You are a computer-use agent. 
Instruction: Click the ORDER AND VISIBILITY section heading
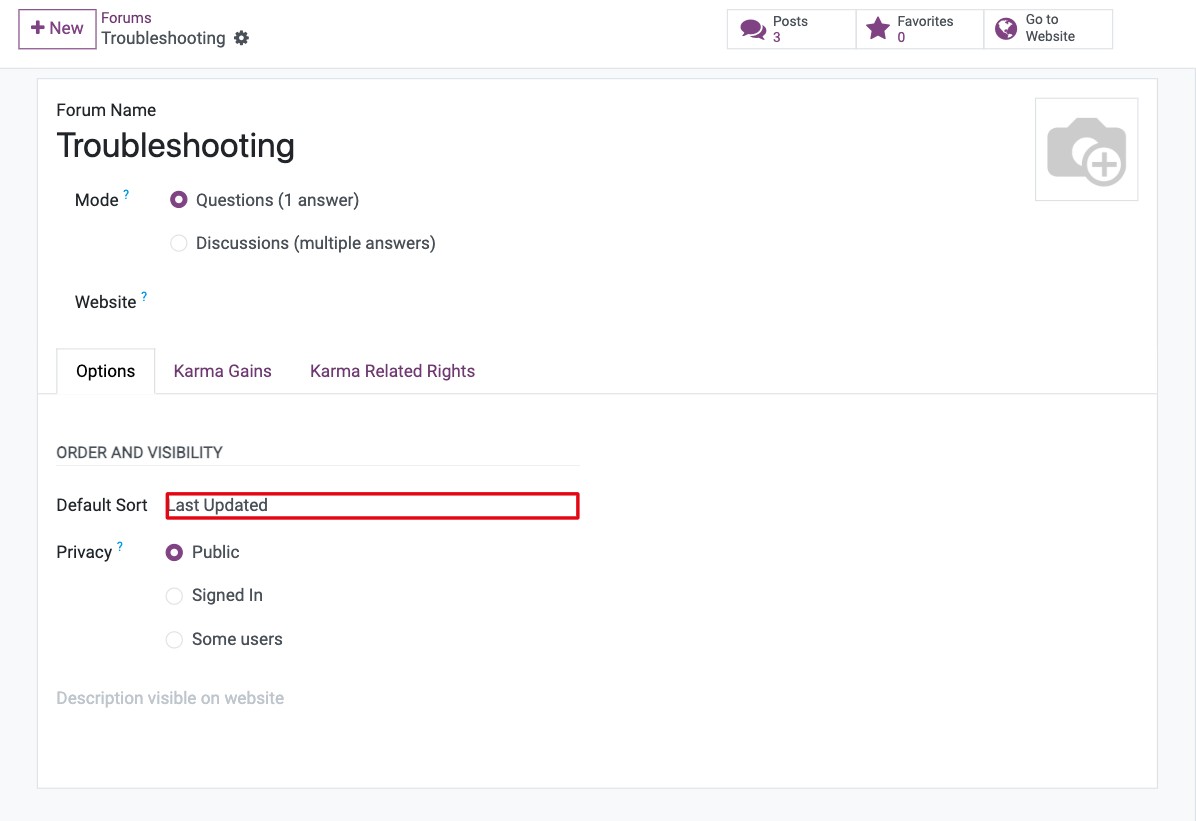pos(140,452)
